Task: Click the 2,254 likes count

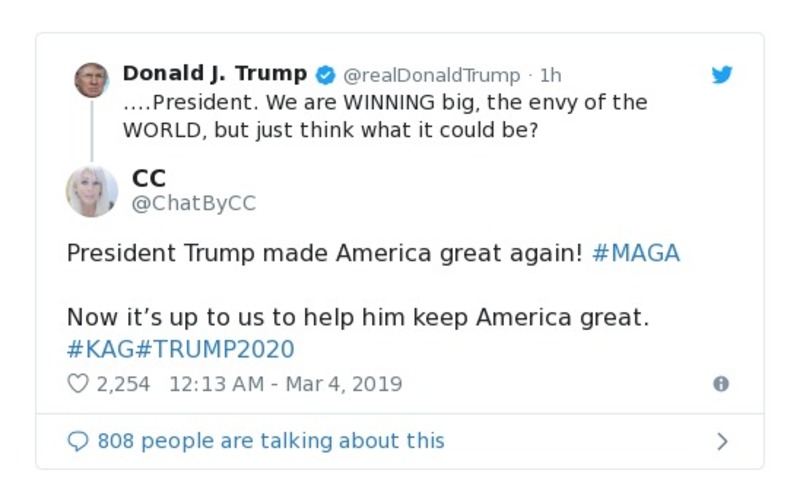Action: coord(123,384)
